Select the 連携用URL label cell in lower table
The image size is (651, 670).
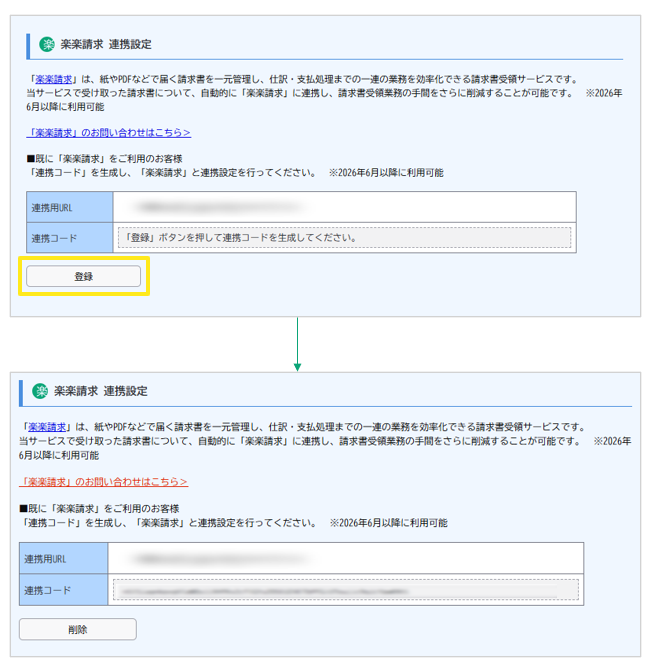[x=63, y=558]
